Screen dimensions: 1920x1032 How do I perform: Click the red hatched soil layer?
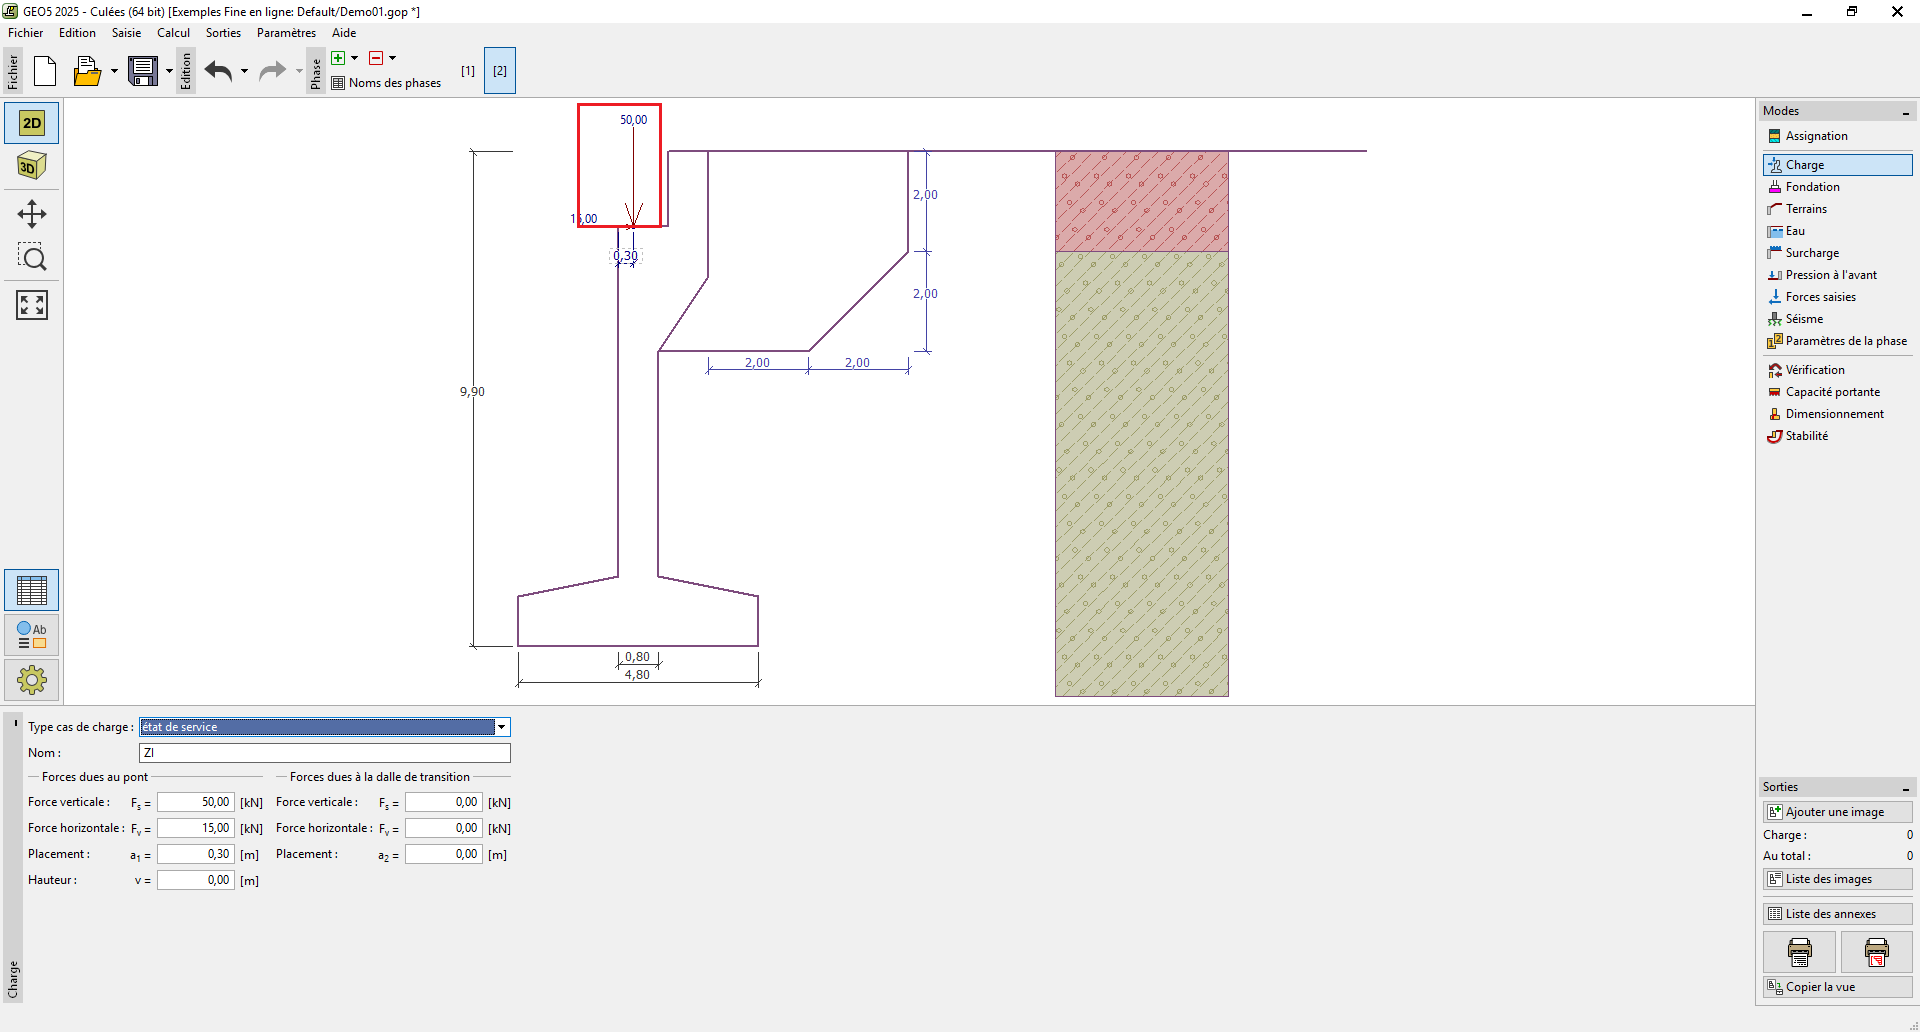click(1141, 201)
